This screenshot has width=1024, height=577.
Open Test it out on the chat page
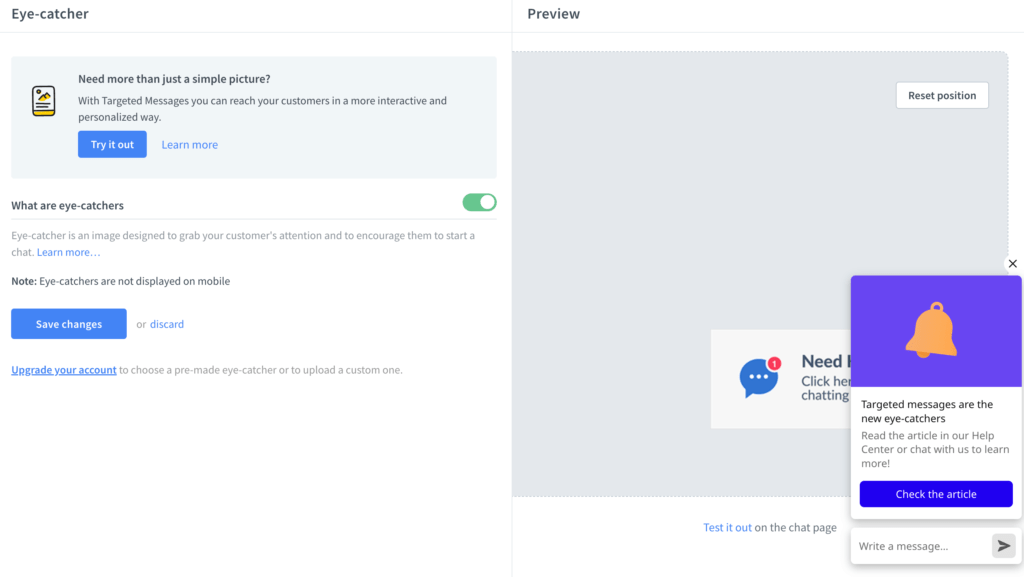click(x=727, y=527)
